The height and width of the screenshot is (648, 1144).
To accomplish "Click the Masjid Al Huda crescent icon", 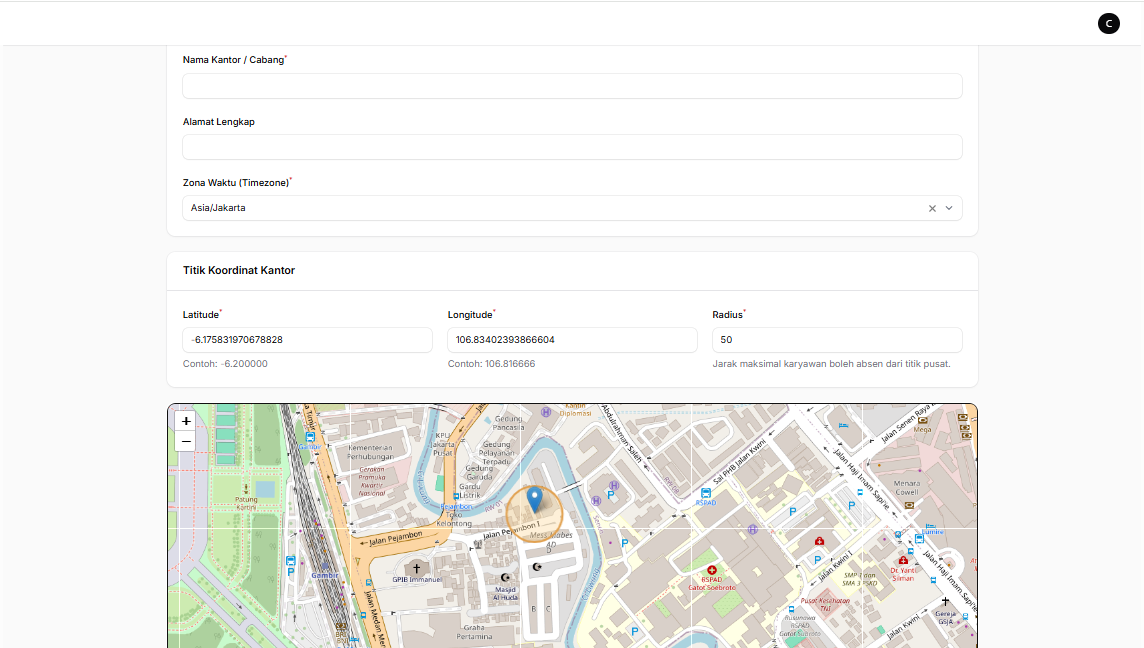I will (x=505, y=577).
